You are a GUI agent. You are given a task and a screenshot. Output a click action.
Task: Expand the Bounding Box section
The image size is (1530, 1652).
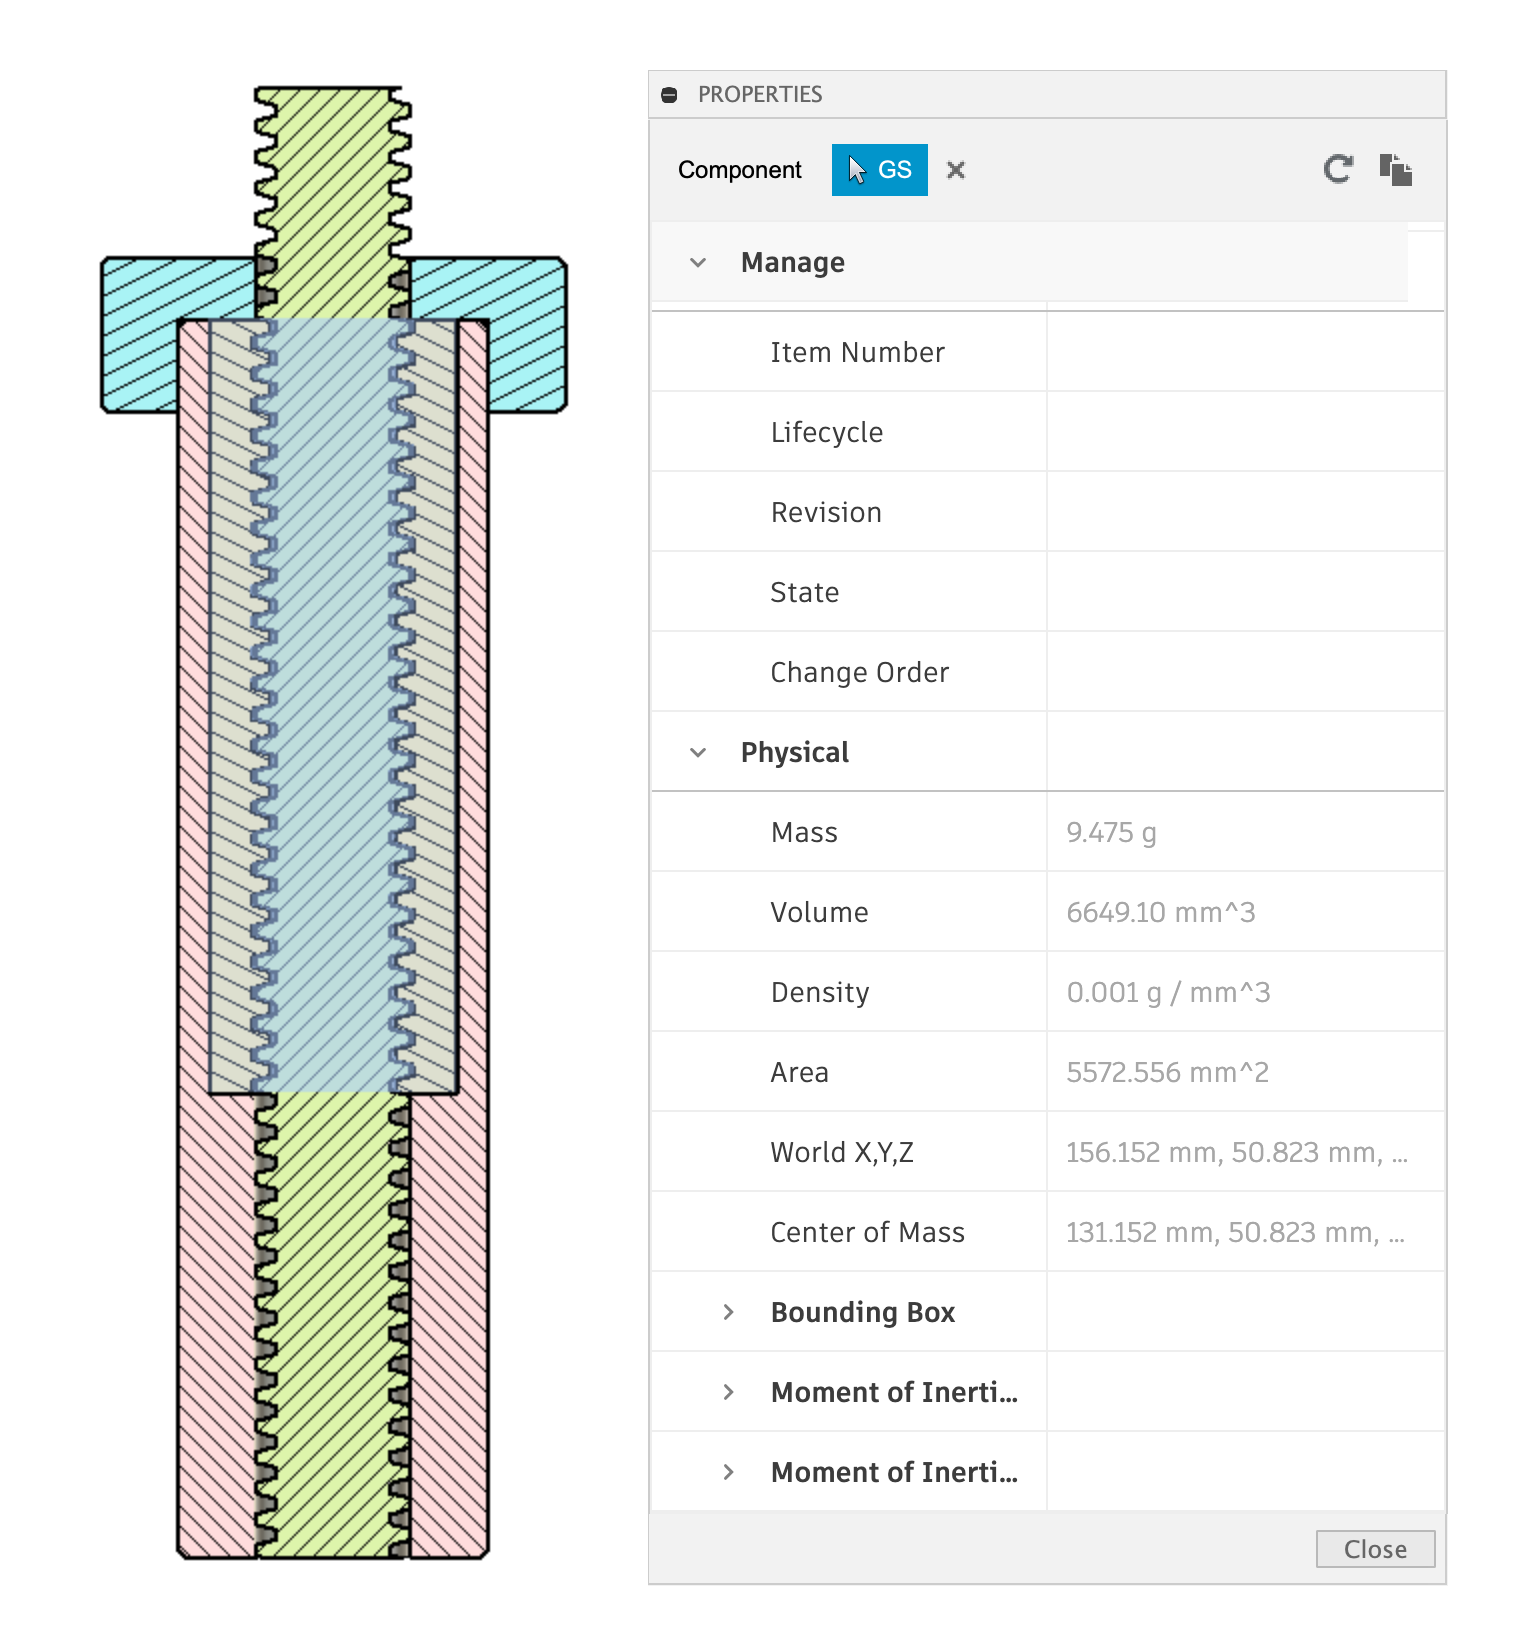tap(729, 1312)
